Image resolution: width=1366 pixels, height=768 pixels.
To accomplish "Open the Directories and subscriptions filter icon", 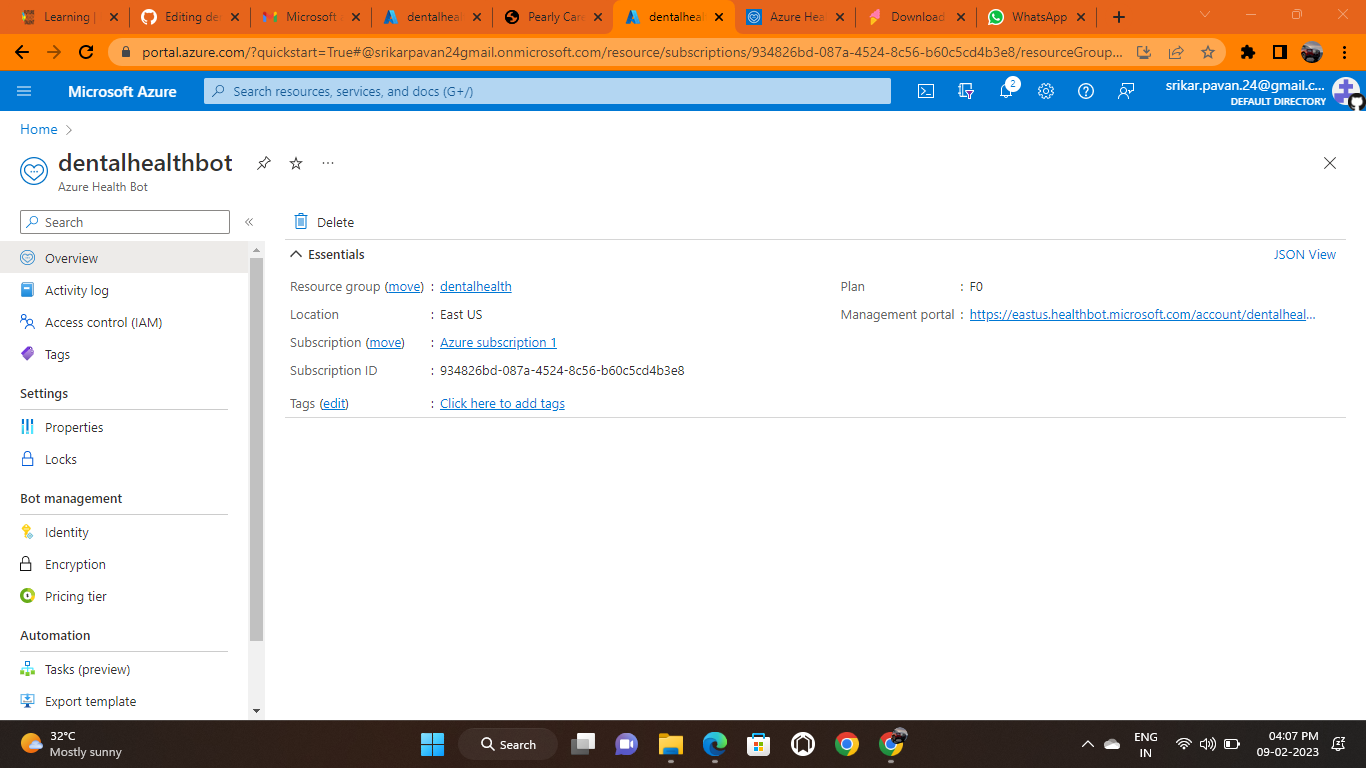I will click(966, 91).
